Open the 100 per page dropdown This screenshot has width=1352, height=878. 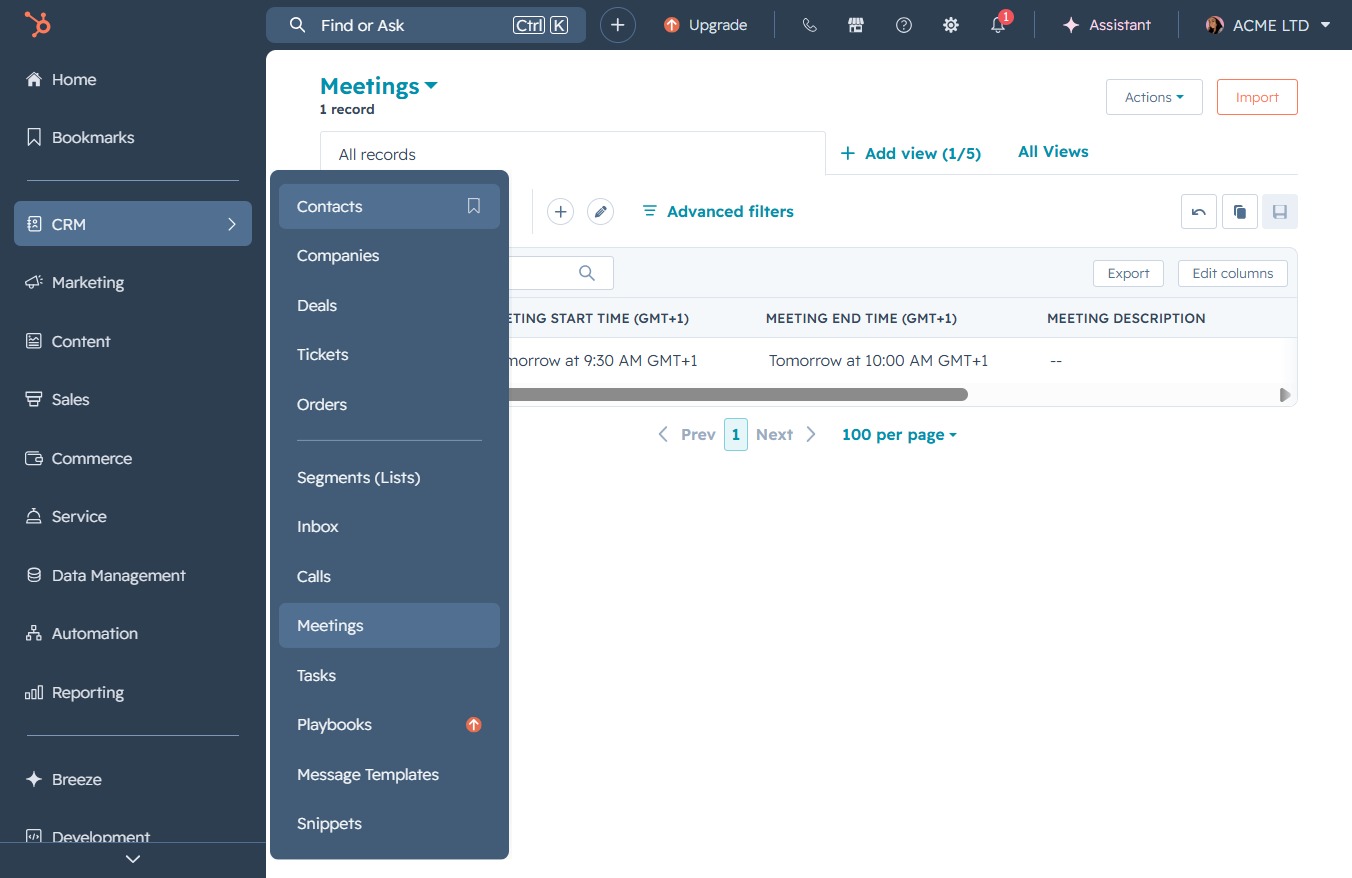(x=899, y=434)
